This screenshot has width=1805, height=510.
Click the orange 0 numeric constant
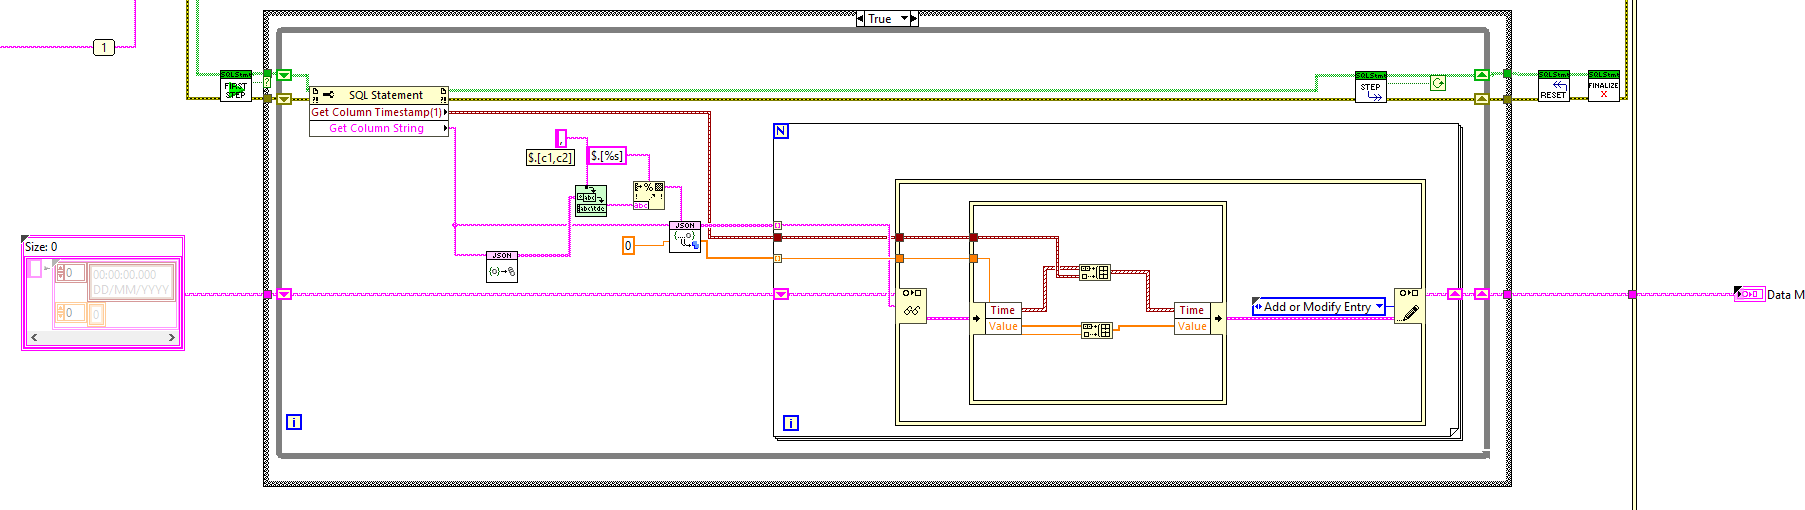628,245
